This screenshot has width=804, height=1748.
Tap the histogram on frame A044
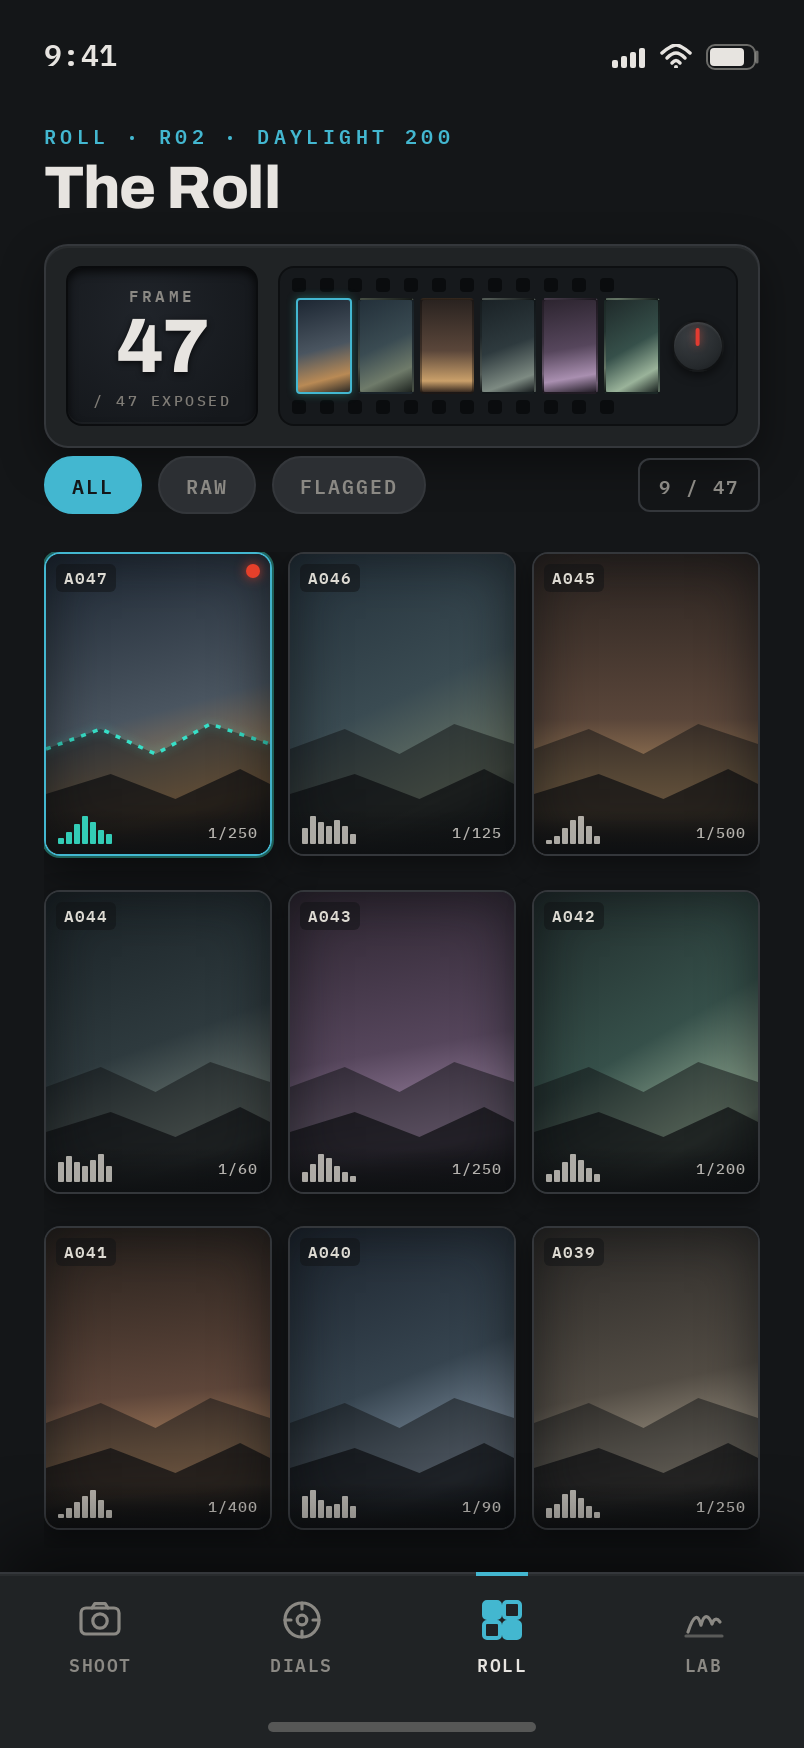(85, 1168)
